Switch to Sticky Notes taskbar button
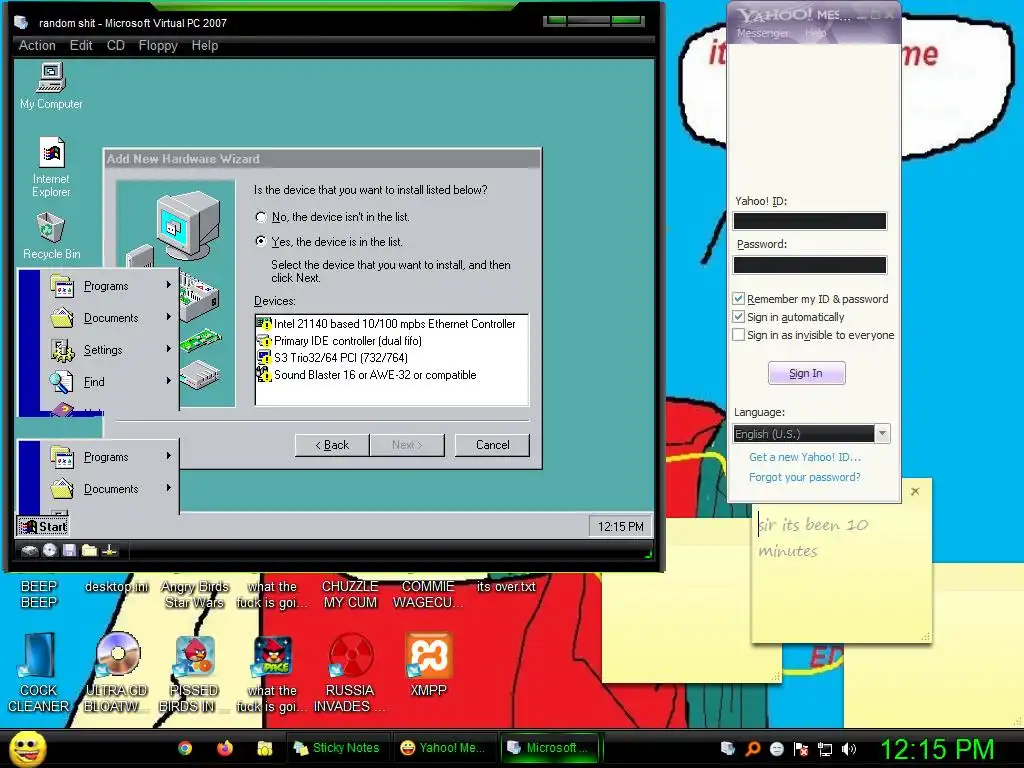This screenshot has width=1024, height=768. [x=338, y=748]
